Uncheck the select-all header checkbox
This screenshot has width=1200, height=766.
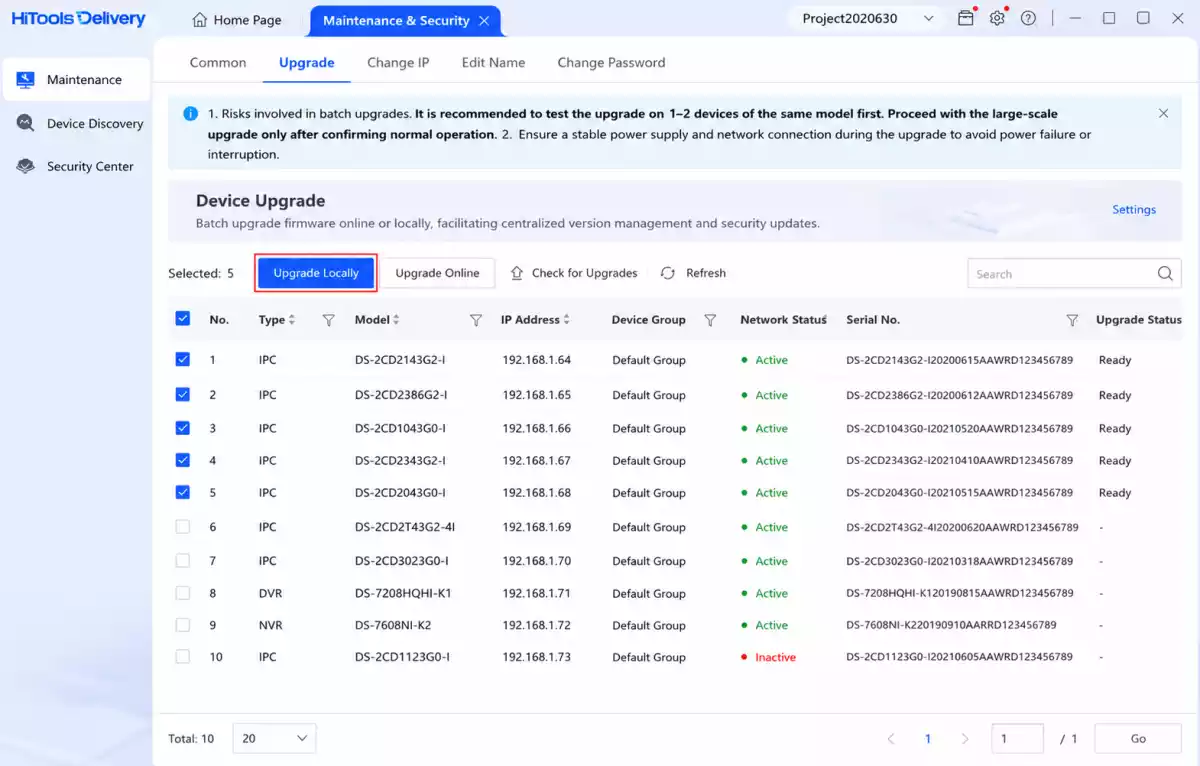[182, 319]
